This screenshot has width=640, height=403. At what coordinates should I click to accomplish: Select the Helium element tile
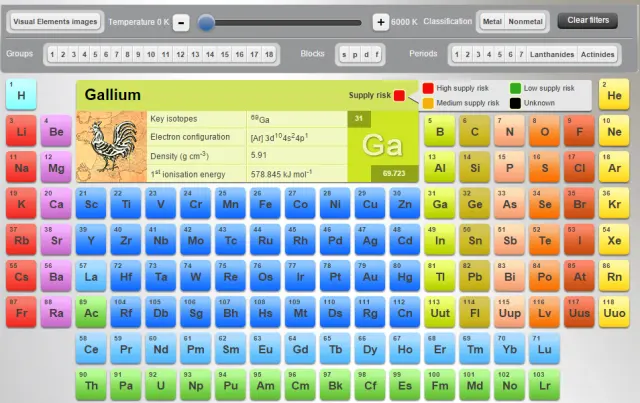coord(614,95)
